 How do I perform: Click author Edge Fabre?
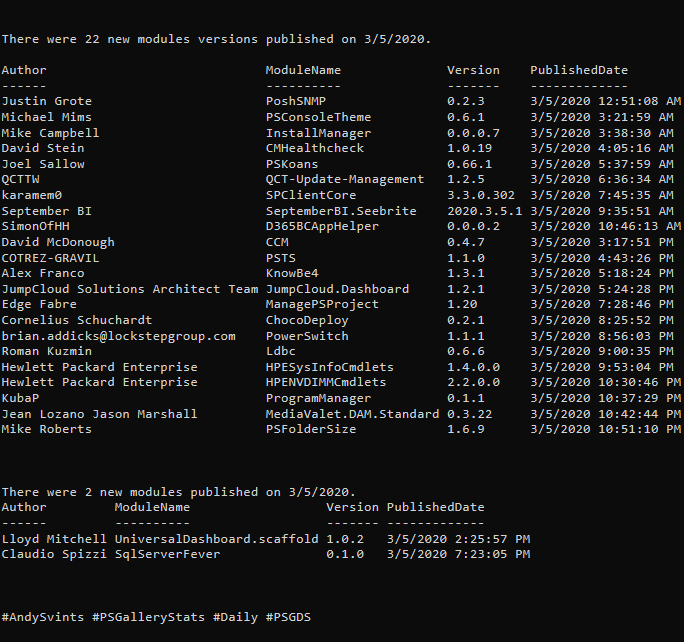(39, 304)
